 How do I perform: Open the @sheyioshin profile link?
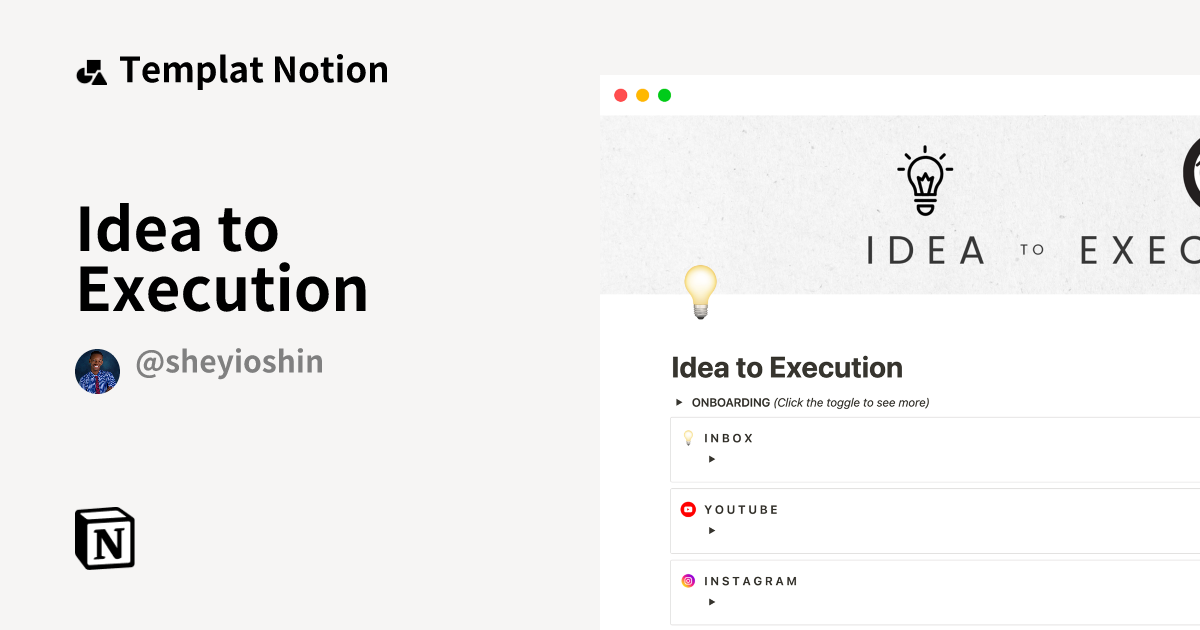tap(228, 362)
